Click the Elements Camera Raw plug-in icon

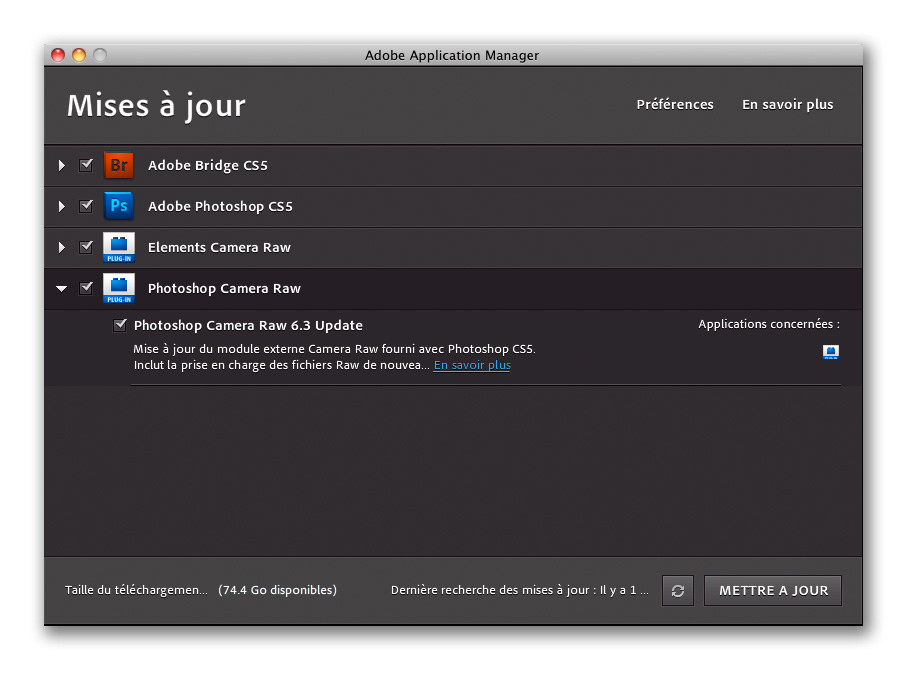[x=119, y=247]
